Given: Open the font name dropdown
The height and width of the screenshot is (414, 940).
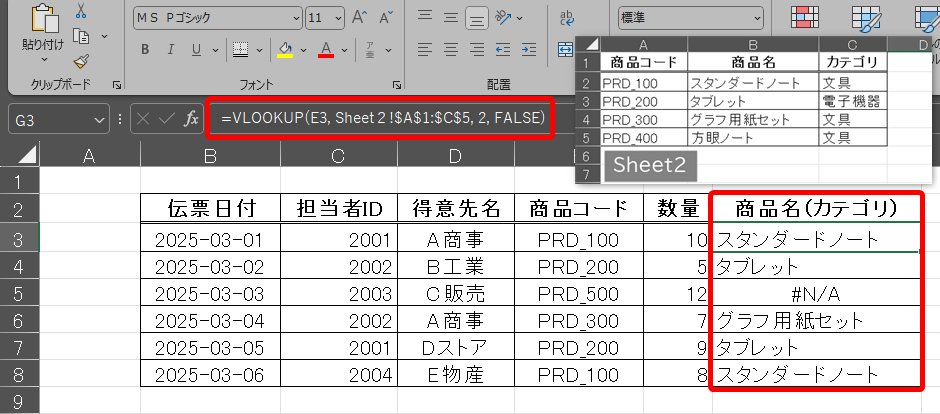Looking at the screenshot, I should (x=293, y=18).
